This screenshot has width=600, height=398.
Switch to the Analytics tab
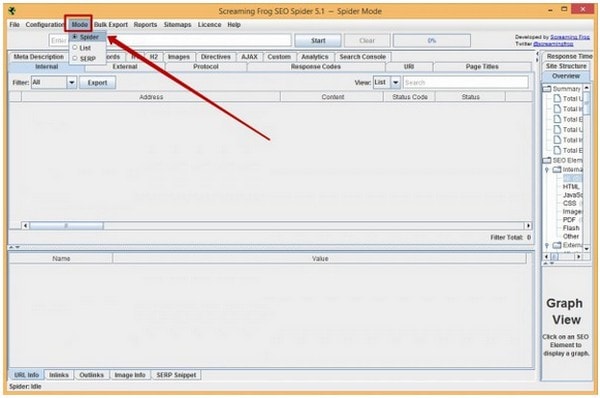(x=315, y=57)
